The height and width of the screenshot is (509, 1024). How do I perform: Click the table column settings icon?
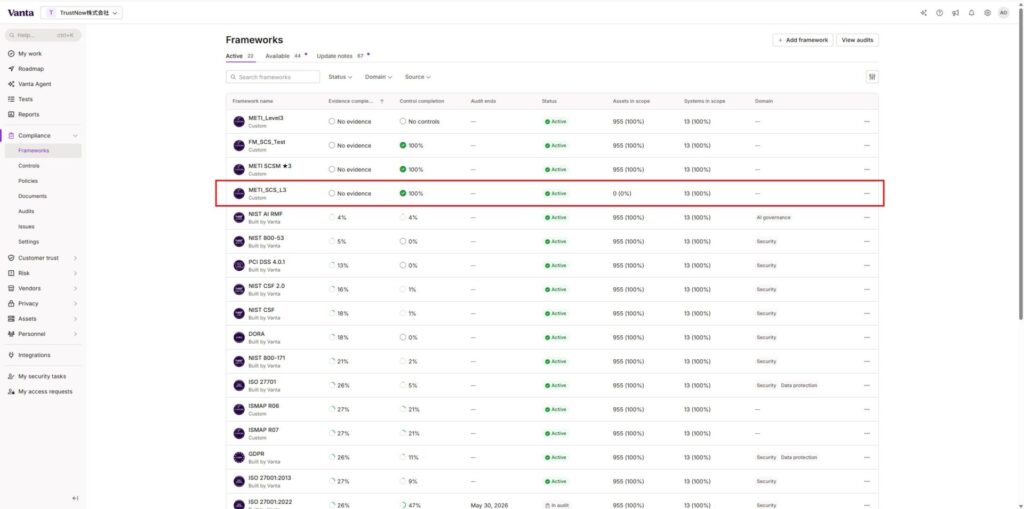(871, 77)
